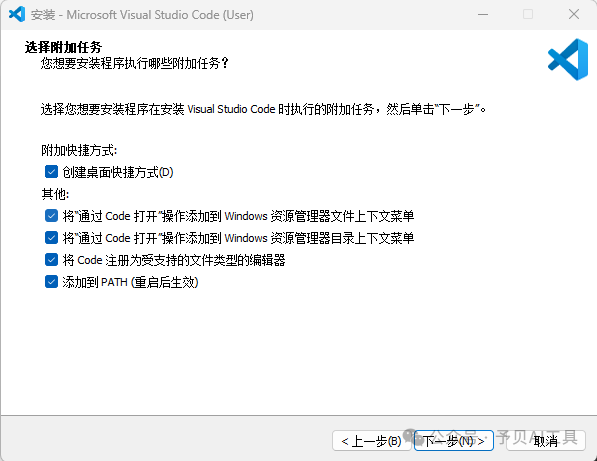Cancel setup with the 取消 button
Image resolution: width=597 pixels, height=461 pixels.
pos(546,441)
